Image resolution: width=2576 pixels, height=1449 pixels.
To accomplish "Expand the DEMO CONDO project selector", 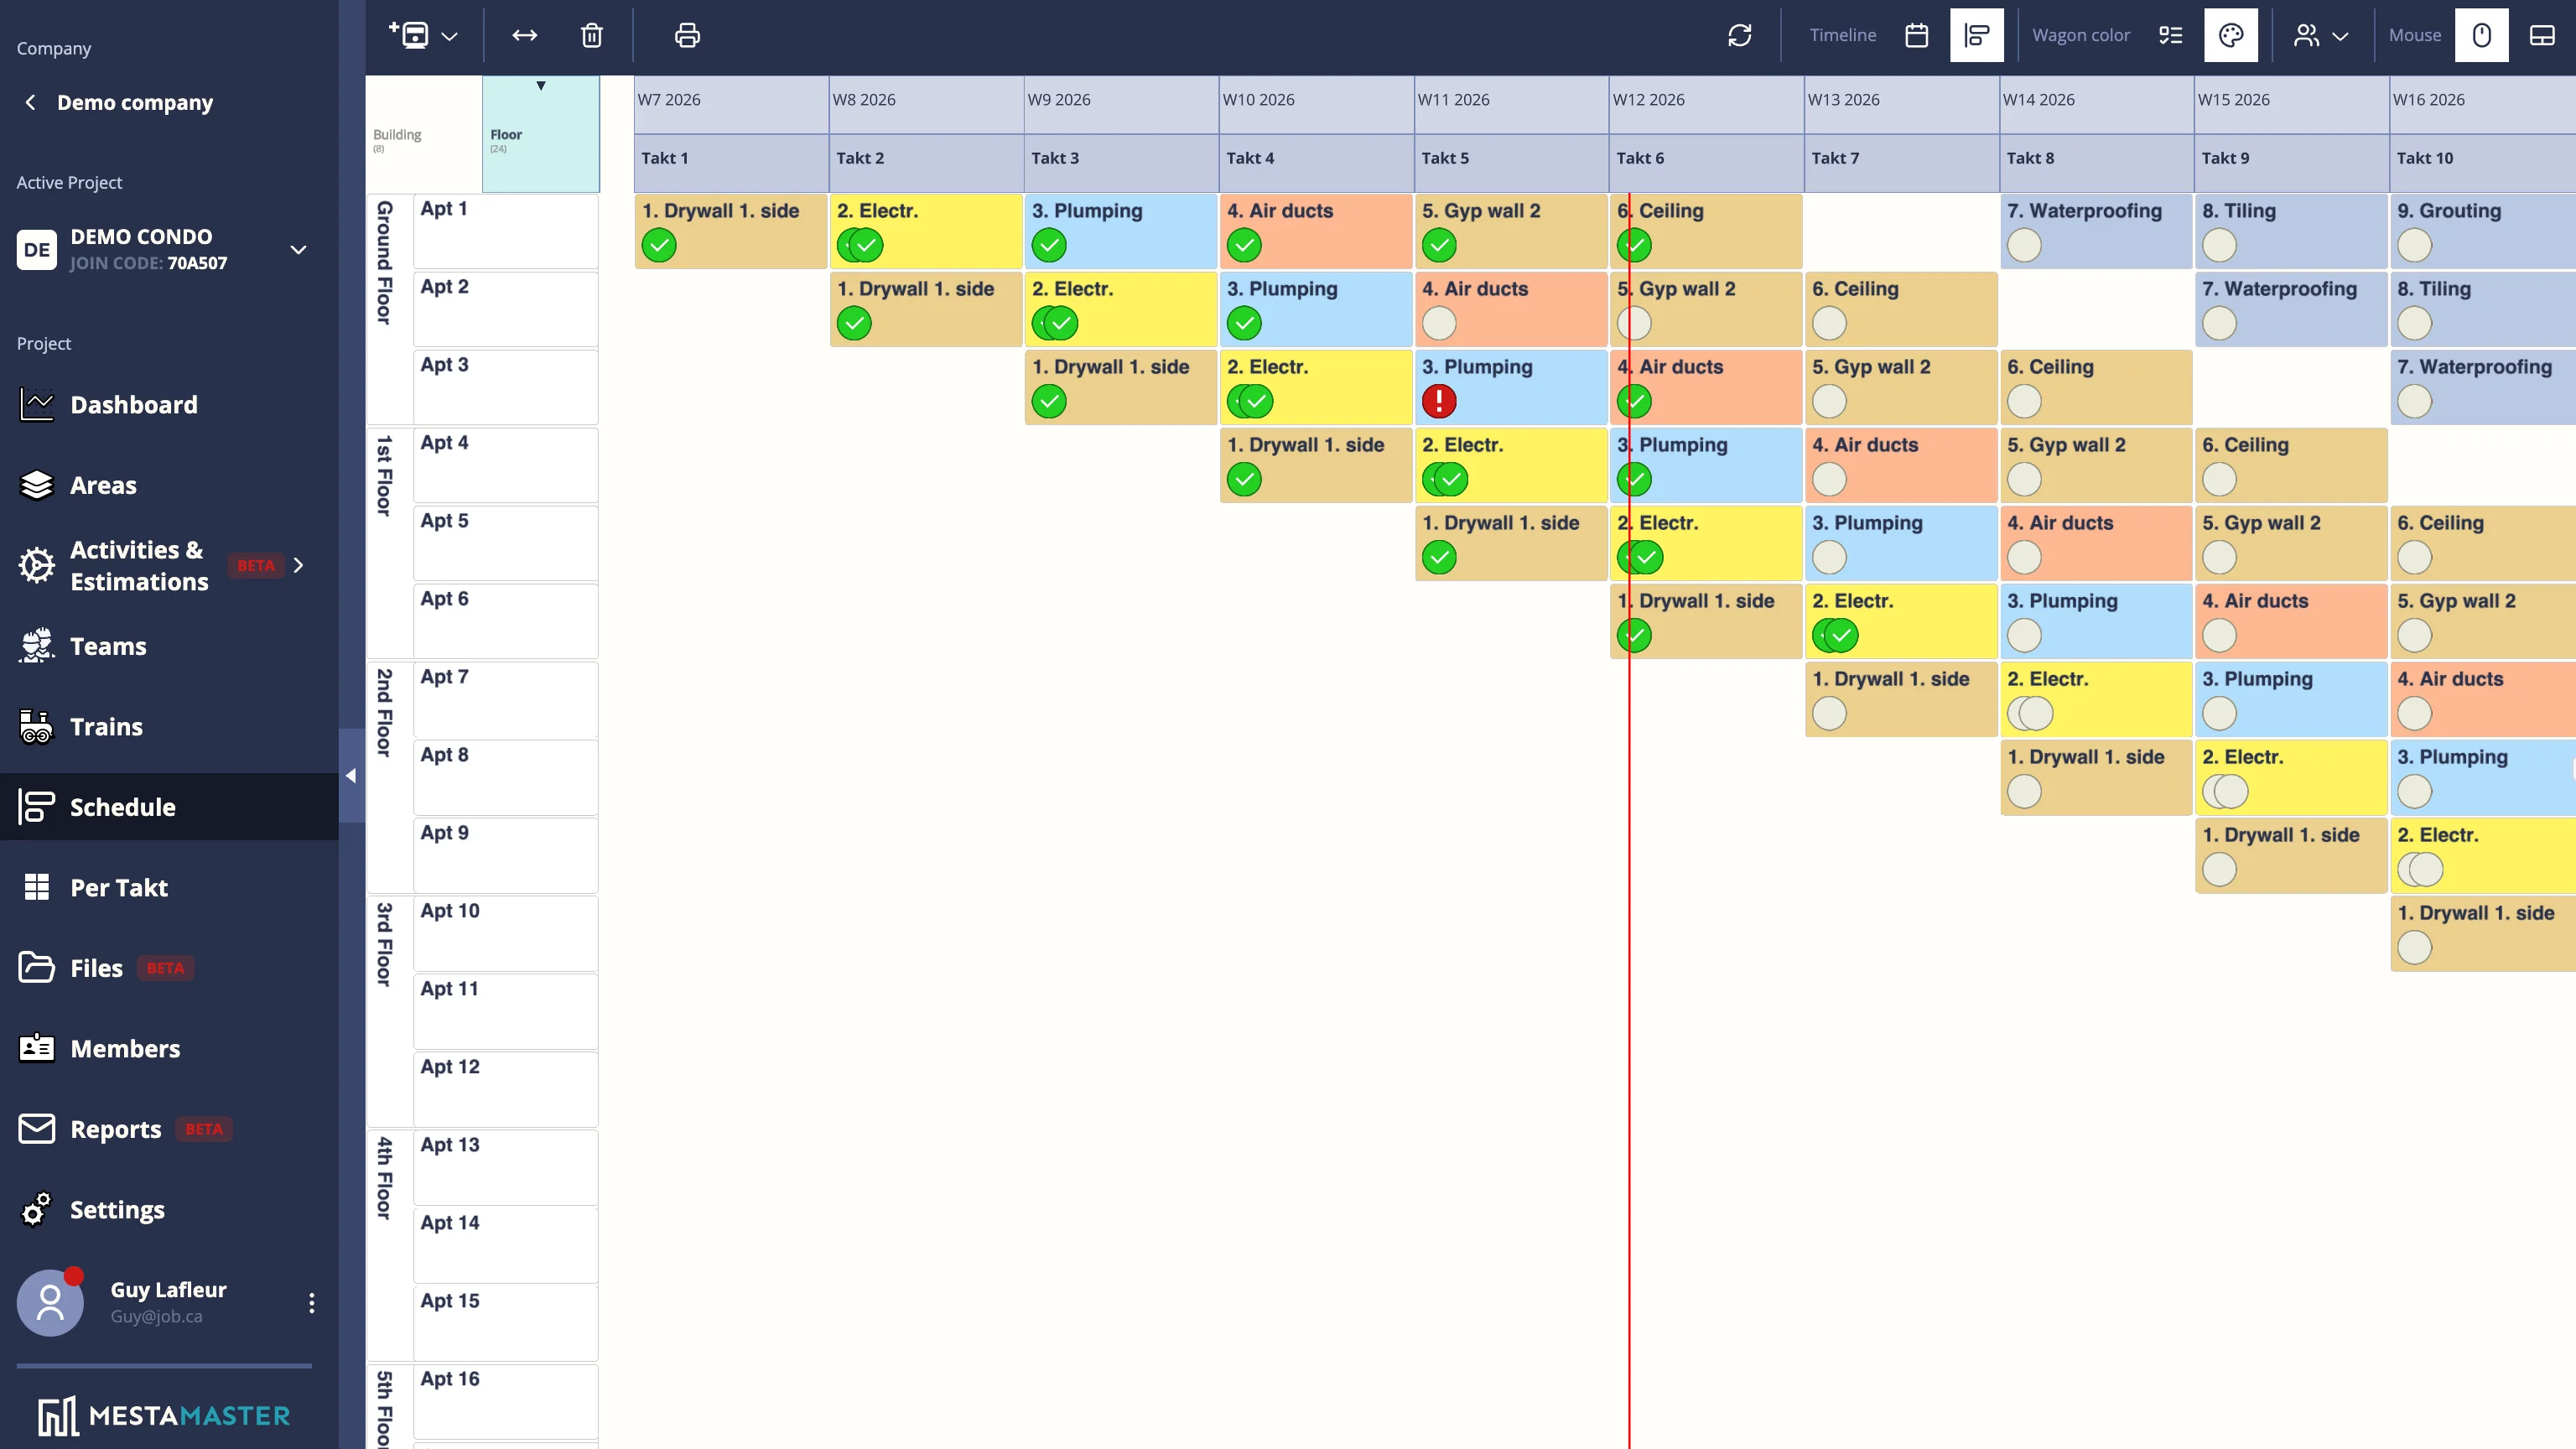I will click(x=298, y=249).
